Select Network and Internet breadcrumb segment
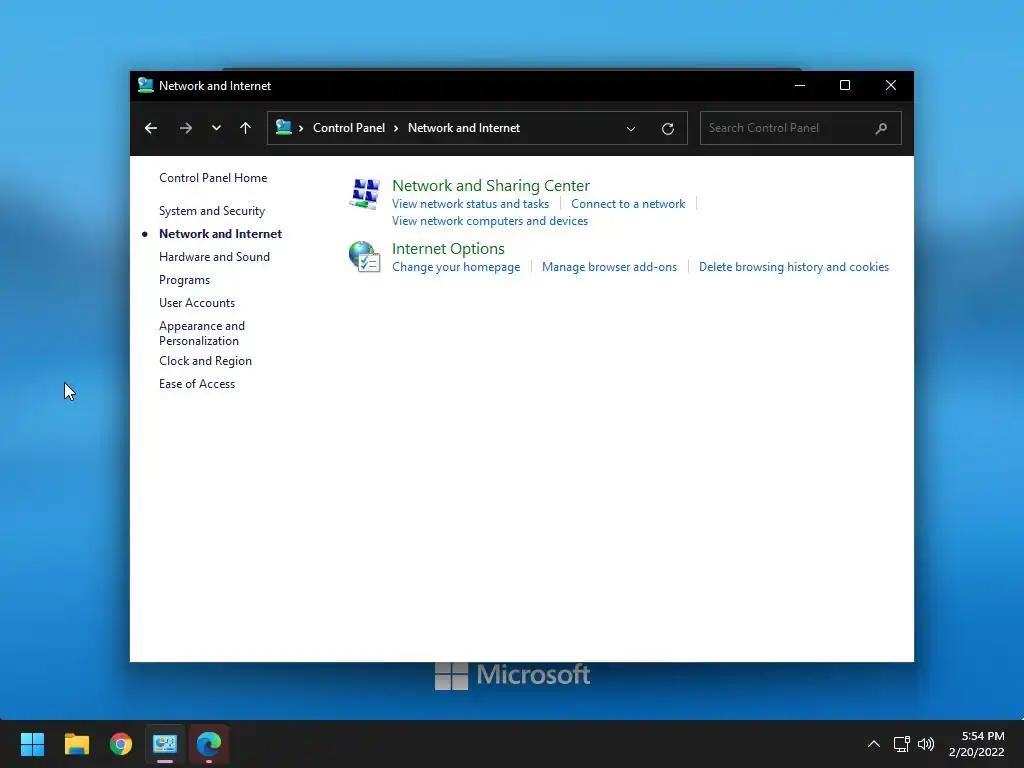Screen dimensions: 1024x768 pos(464,128)
